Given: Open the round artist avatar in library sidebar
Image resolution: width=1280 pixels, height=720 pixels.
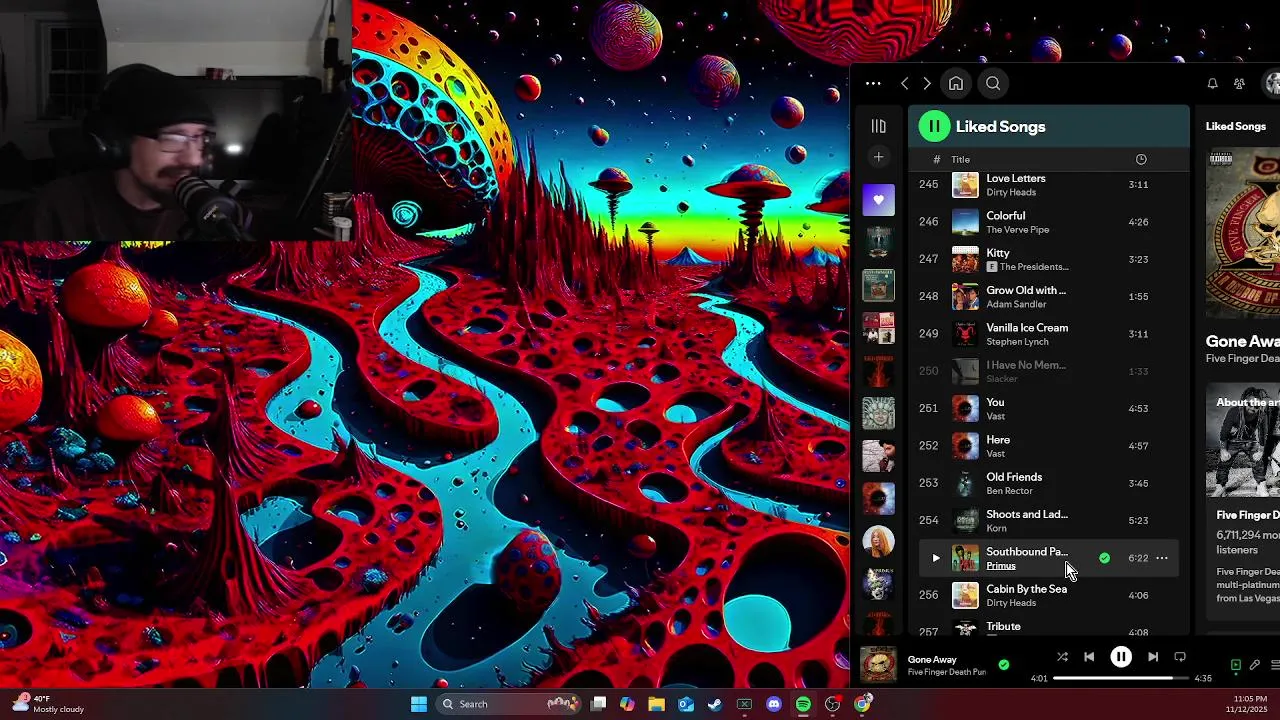Looking at the screenshot, I should point(878,541).
